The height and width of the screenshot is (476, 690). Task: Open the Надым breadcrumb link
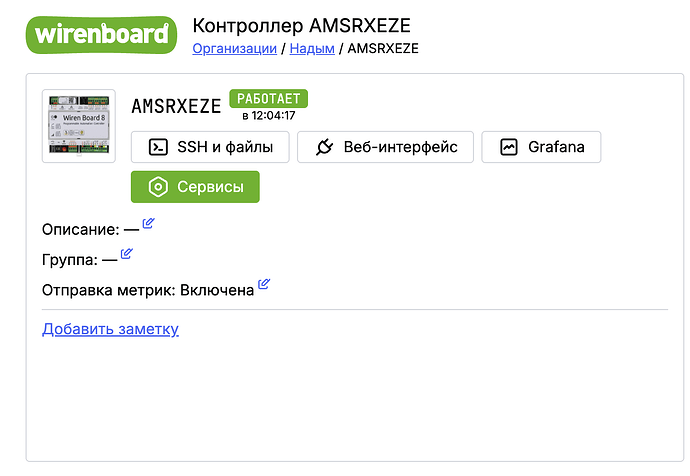pos(312,48)
